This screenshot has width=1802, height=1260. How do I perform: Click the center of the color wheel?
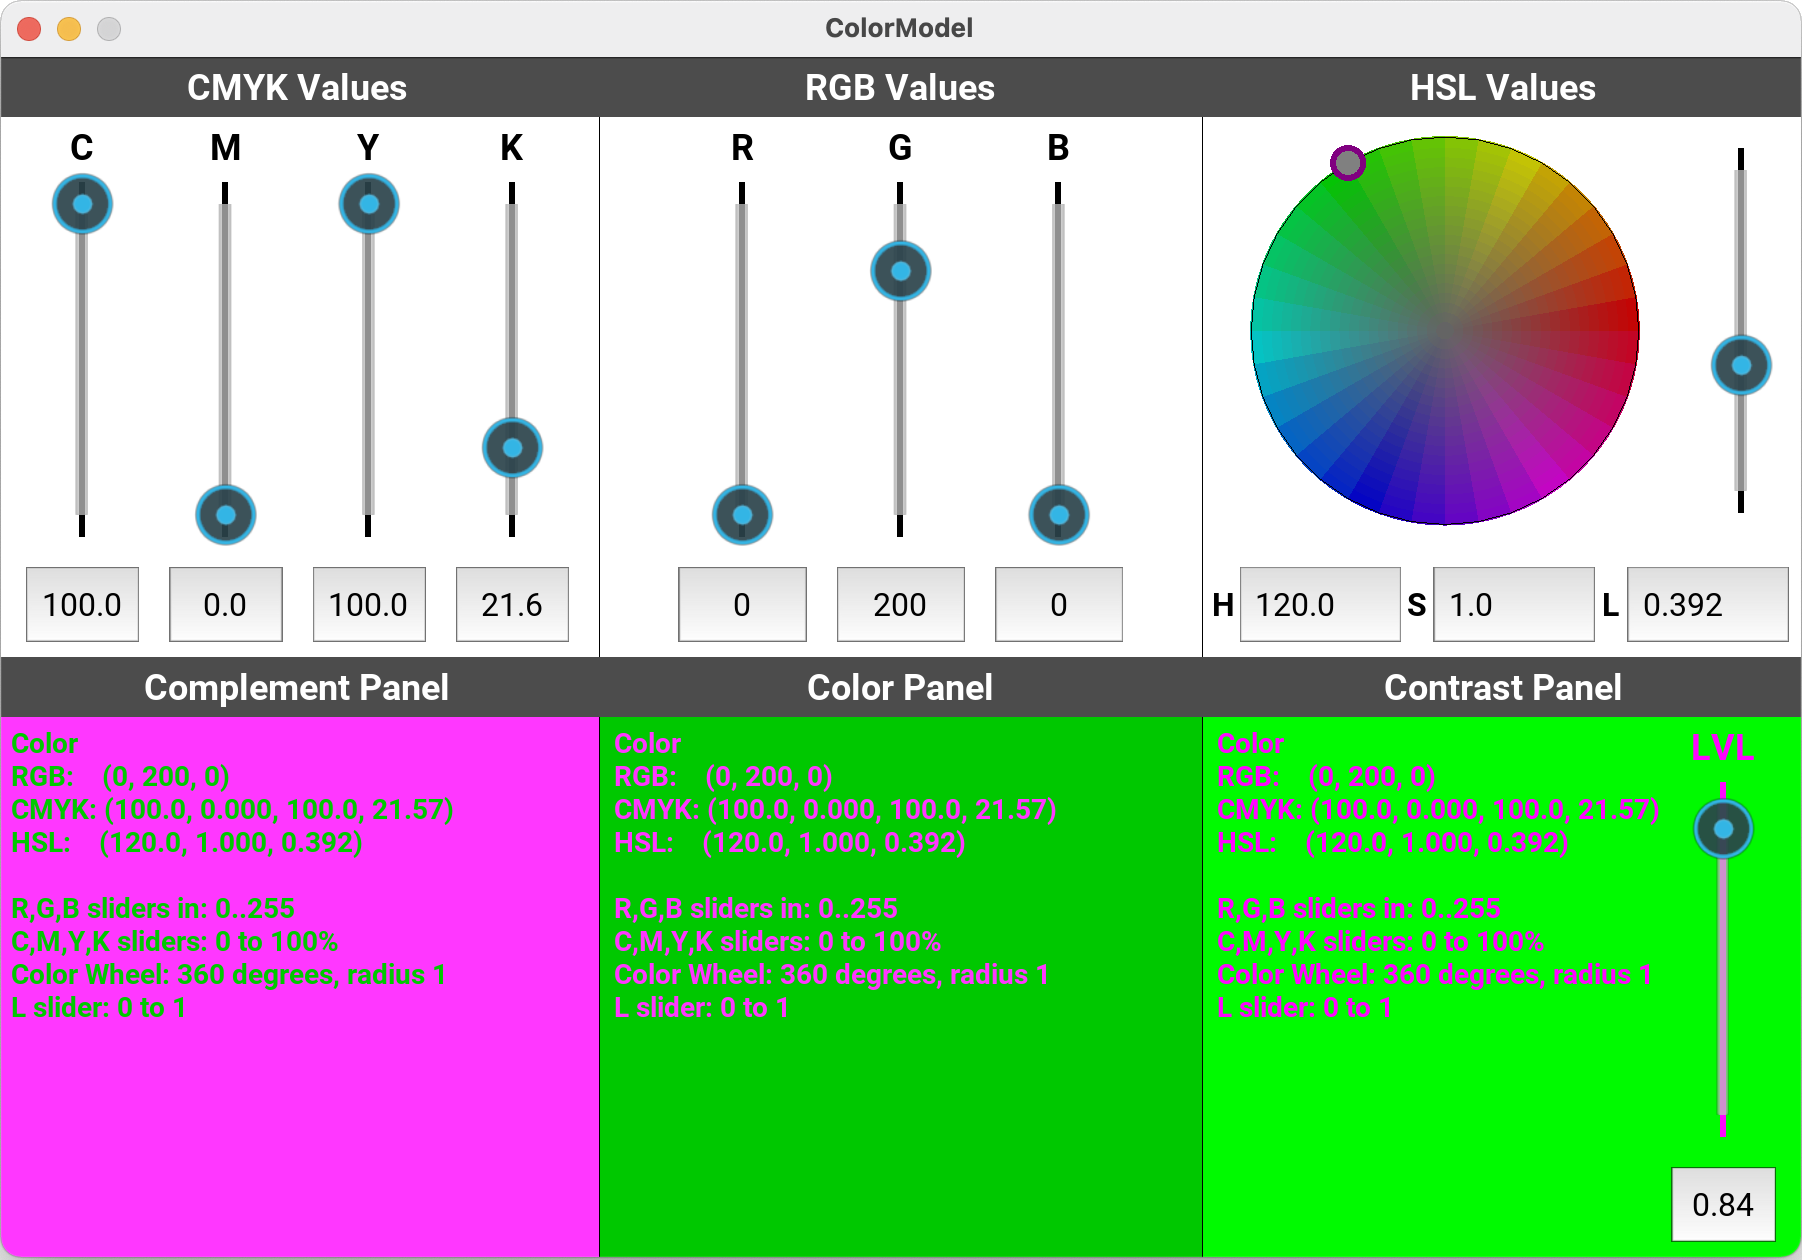1445,331
